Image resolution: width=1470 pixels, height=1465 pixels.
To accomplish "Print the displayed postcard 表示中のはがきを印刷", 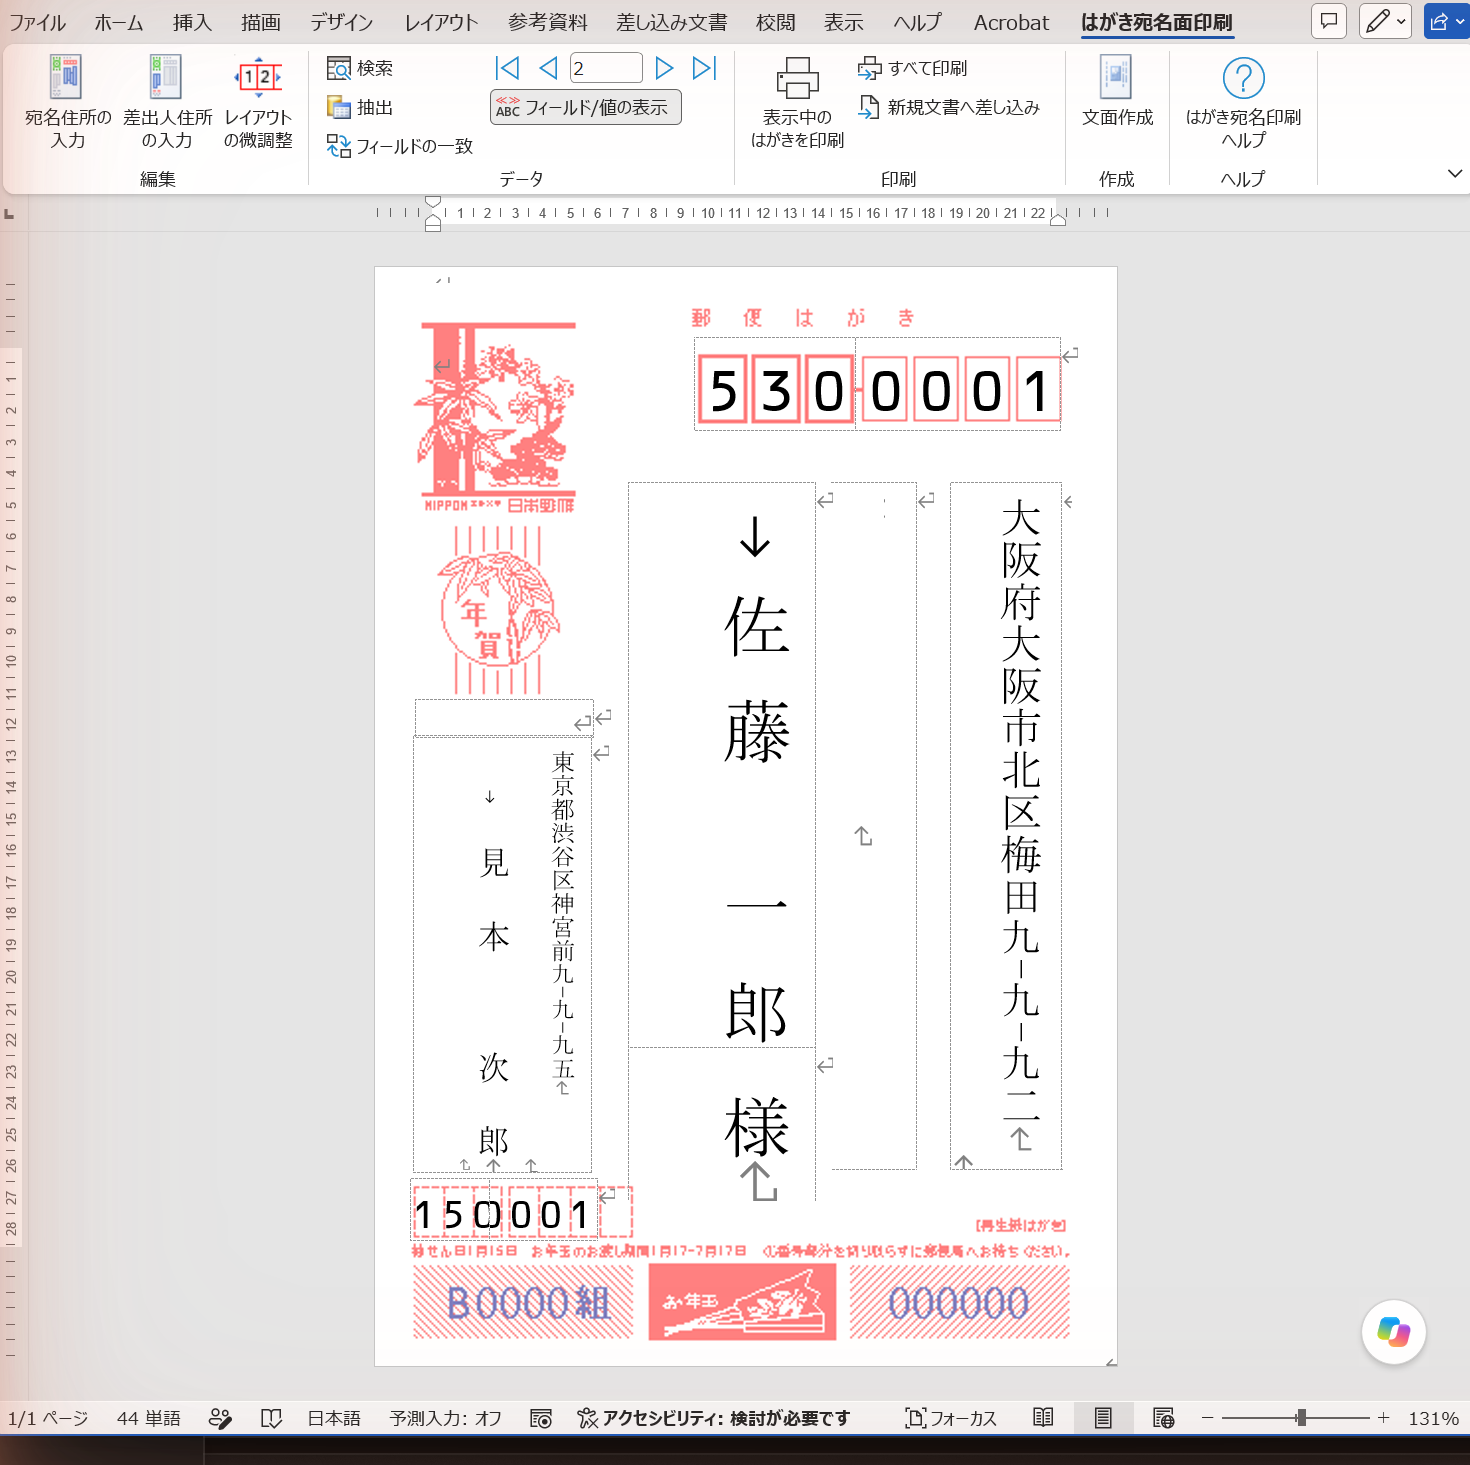I will pyautogui.click(x=798, y=102).
